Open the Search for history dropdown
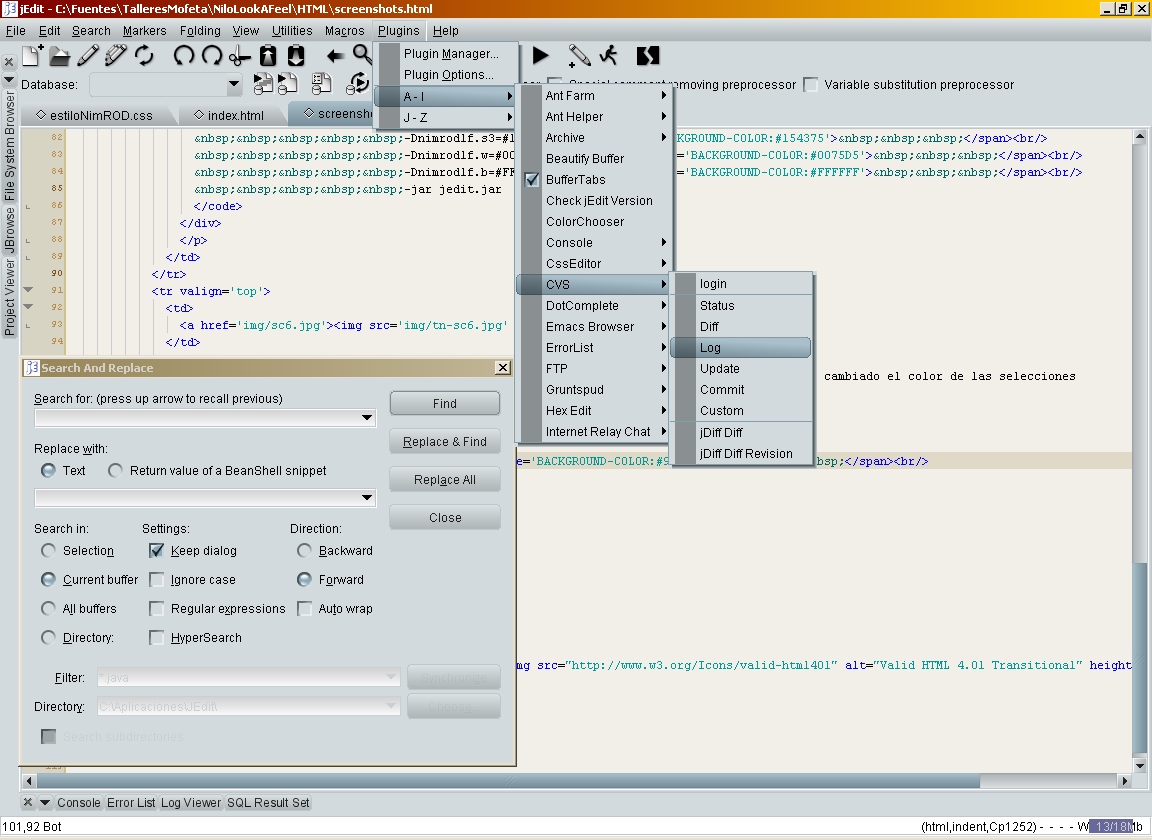This screenshot has height=840, width=1152. pyautogui.click(x=367, y=418)
